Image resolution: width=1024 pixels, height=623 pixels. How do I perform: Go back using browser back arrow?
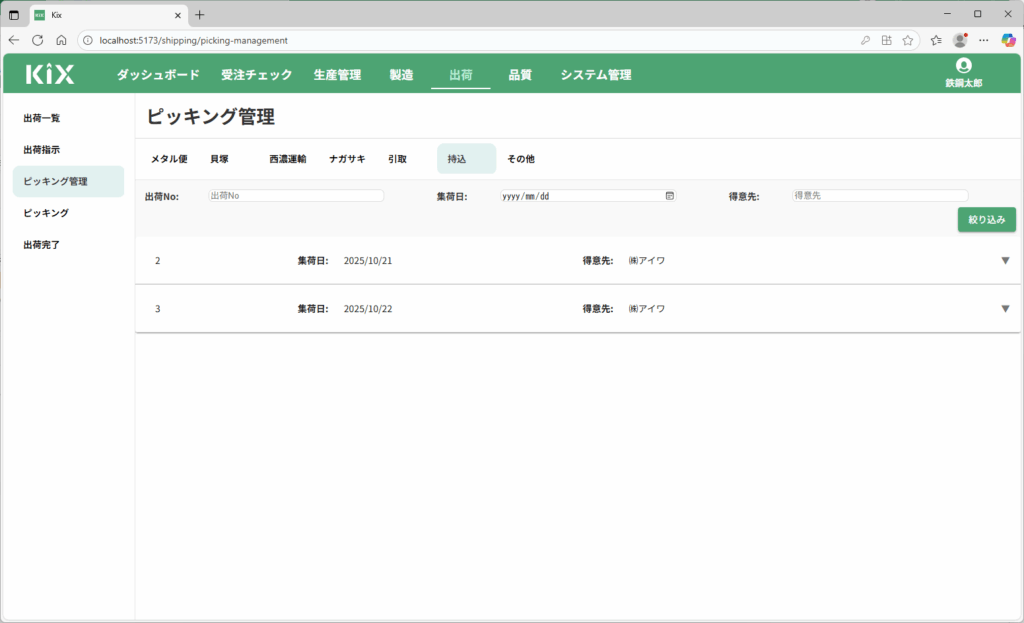click(x=14, y=40)
